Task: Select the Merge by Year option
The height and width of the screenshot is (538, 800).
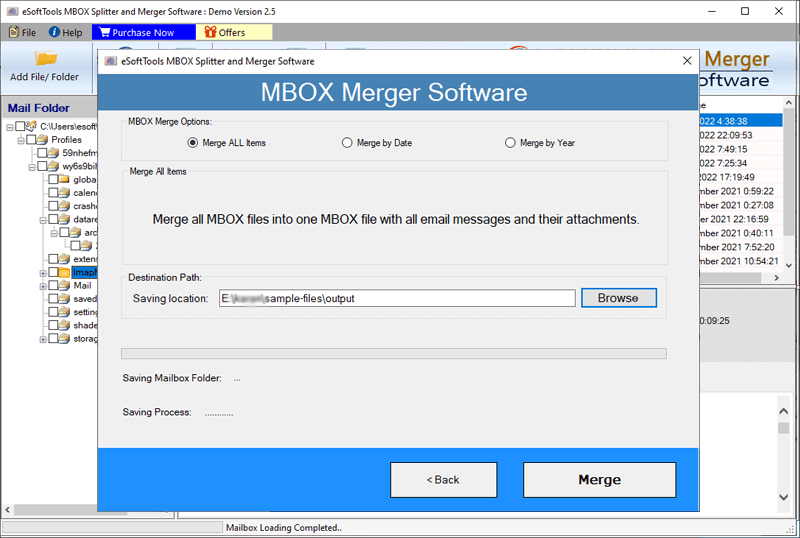Action: pos(510,143)
